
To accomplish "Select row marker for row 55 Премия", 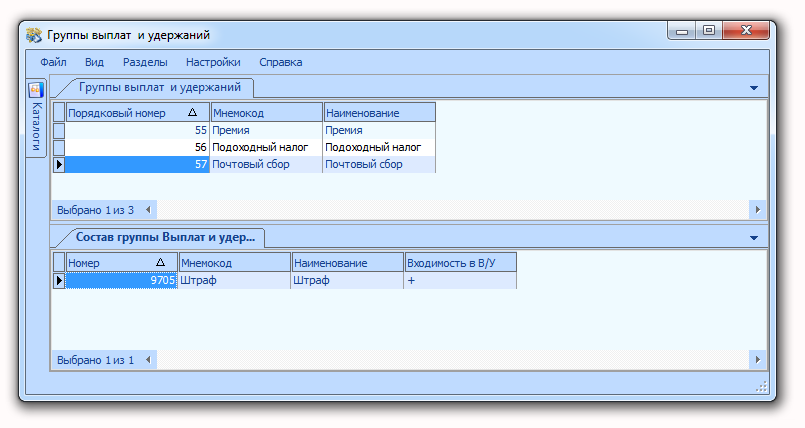I will (x=59, y=130).
